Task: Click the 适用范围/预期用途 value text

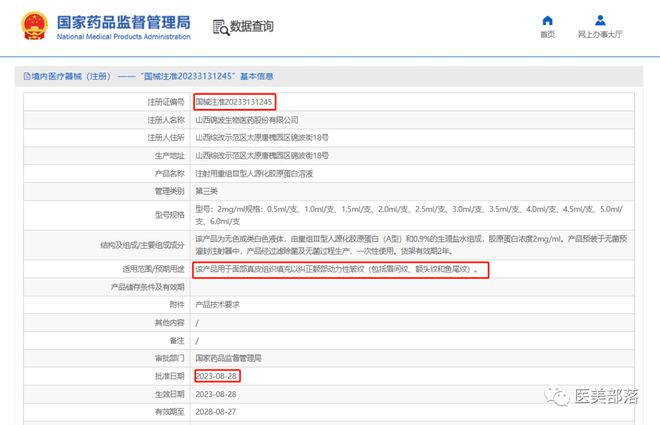Action: (337, 269)
